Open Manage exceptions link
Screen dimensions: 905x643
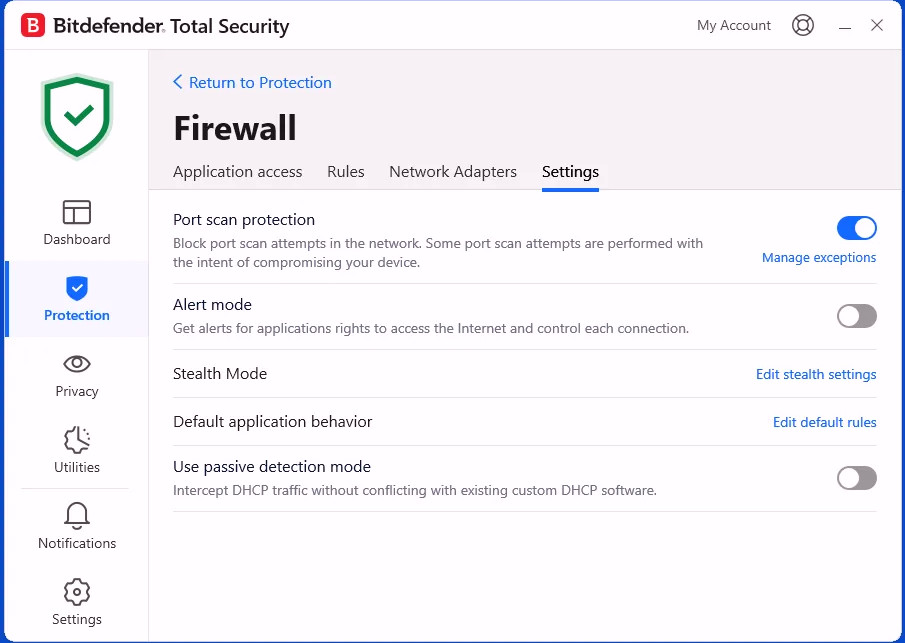click(819, 257)
